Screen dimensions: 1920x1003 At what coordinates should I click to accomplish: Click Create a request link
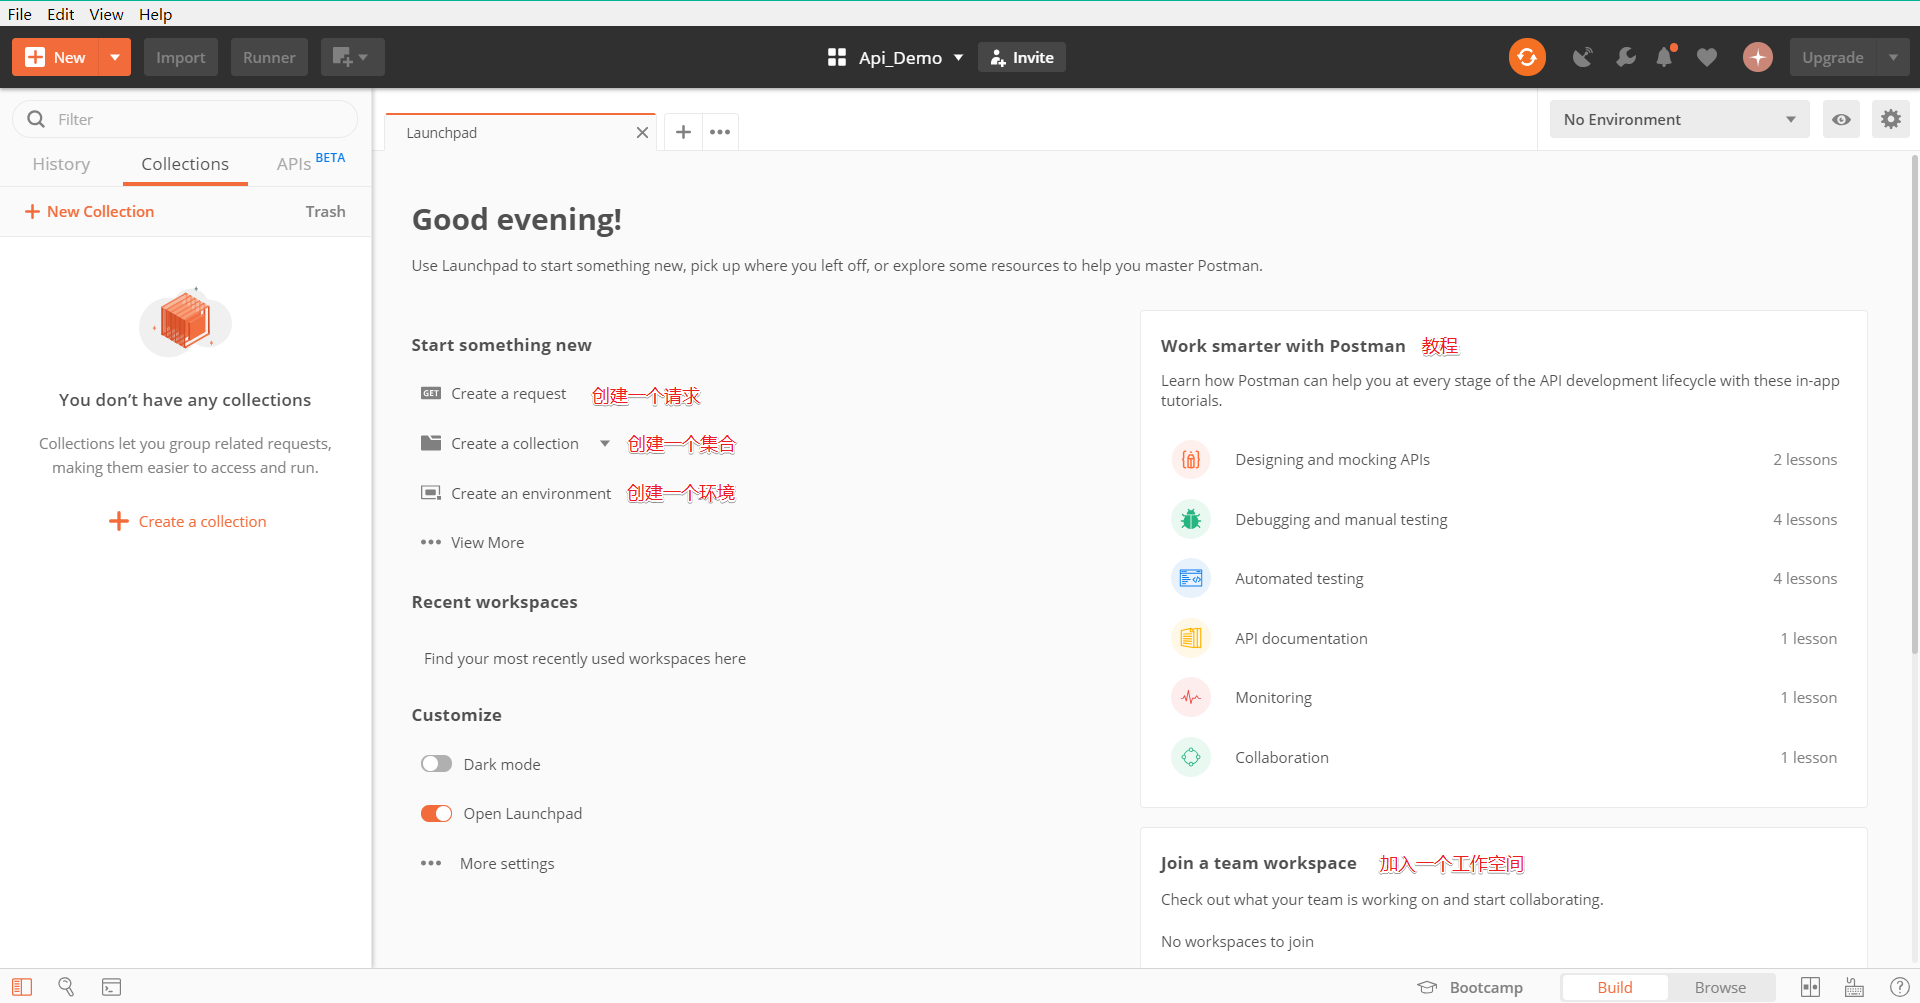(x=508, y=393)
